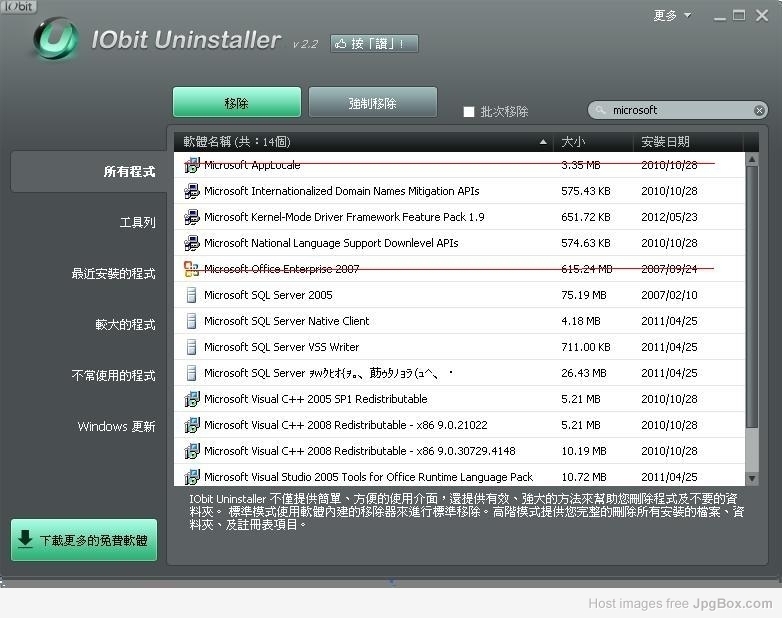Click the Microsoft Office Enterprise 2007 icon
This screenshot has width=782, height=618.
pyautogui.click(x=192, y=269)
